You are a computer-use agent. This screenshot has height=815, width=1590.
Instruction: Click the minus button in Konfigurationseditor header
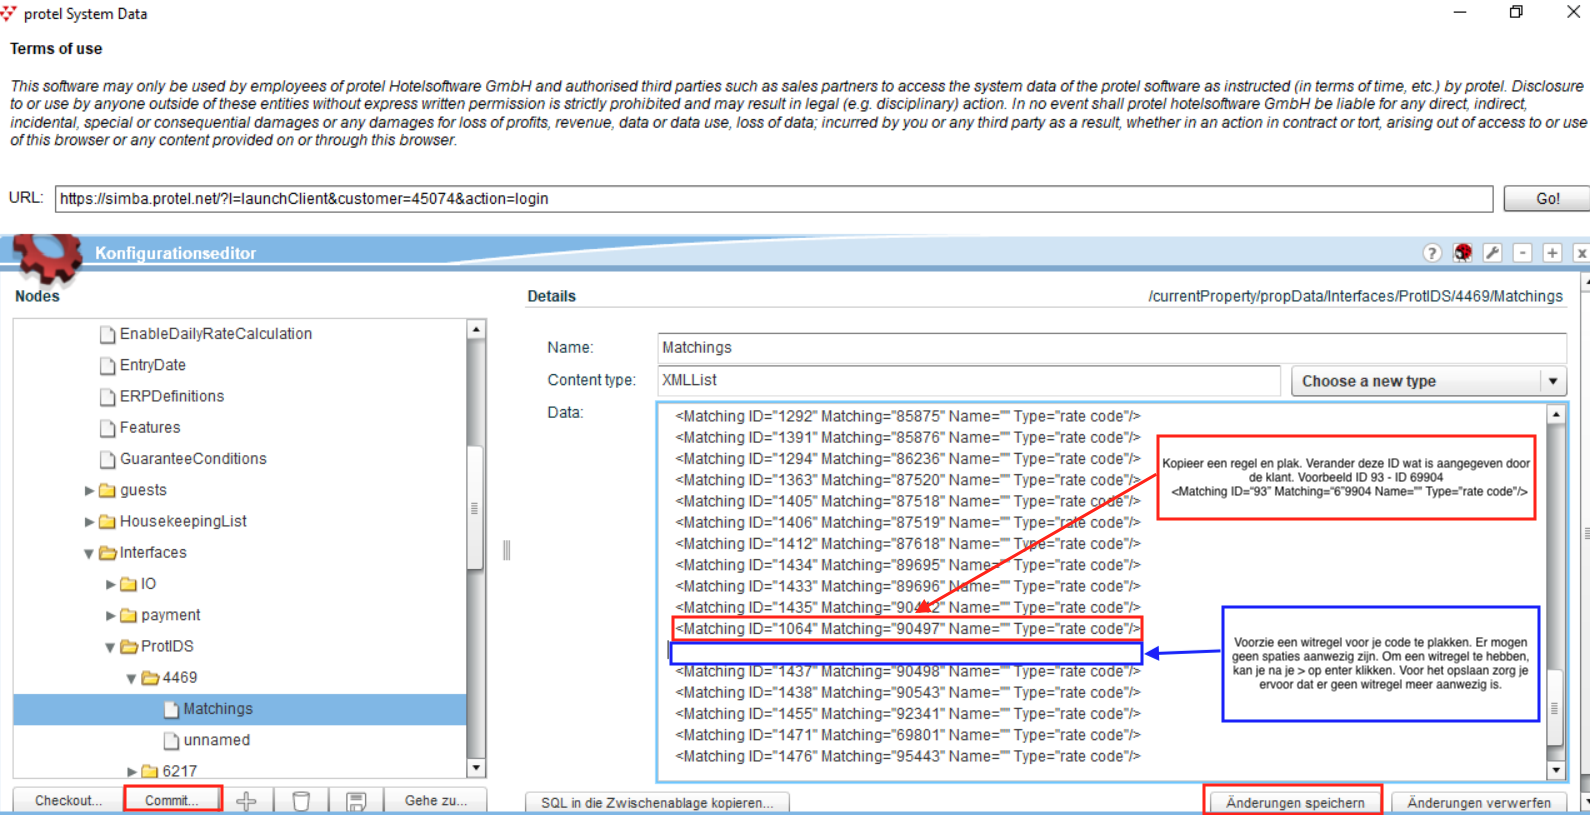tap(1522, 253)
